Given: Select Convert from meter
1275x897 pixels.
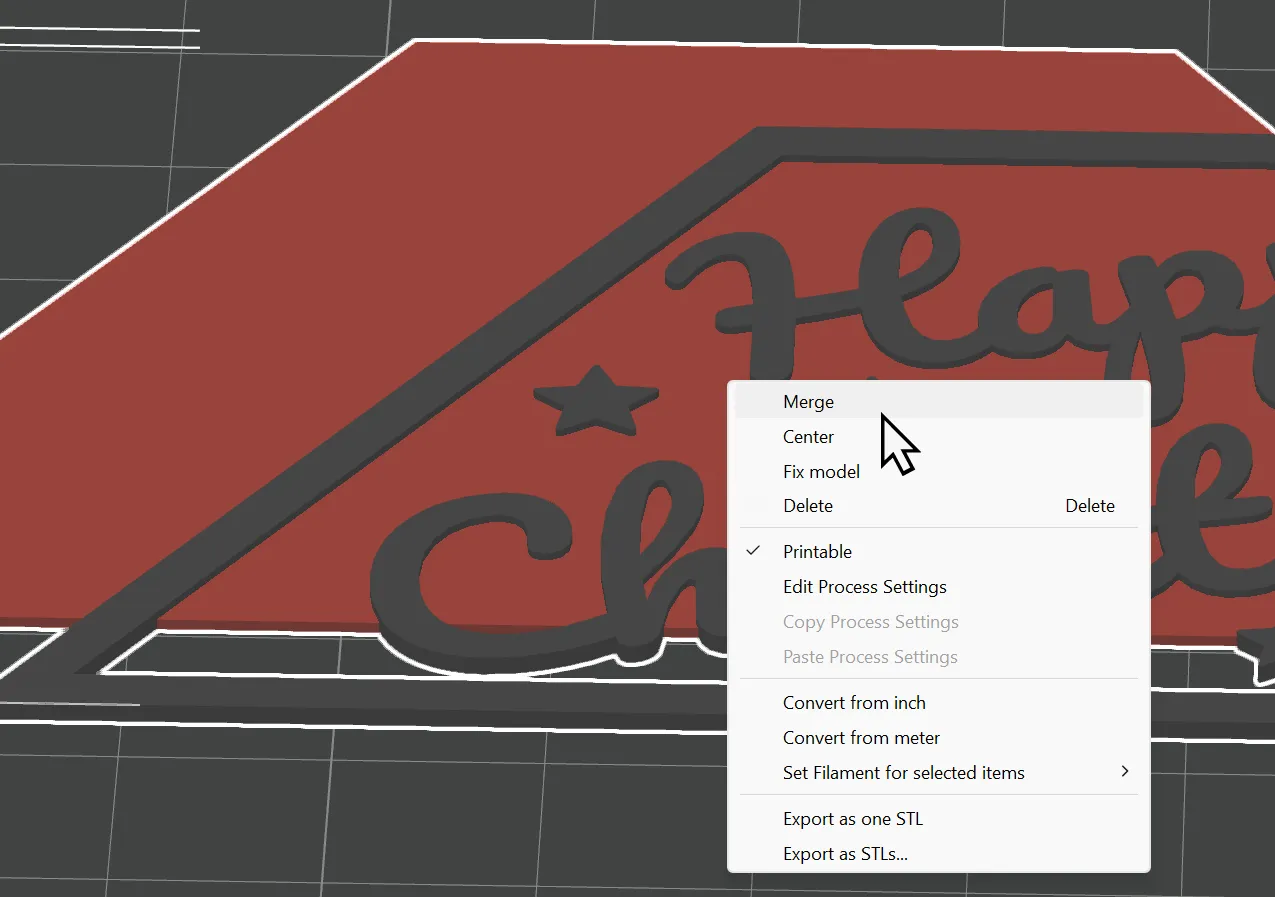Looking at the screenshot, I should [939, 738].
